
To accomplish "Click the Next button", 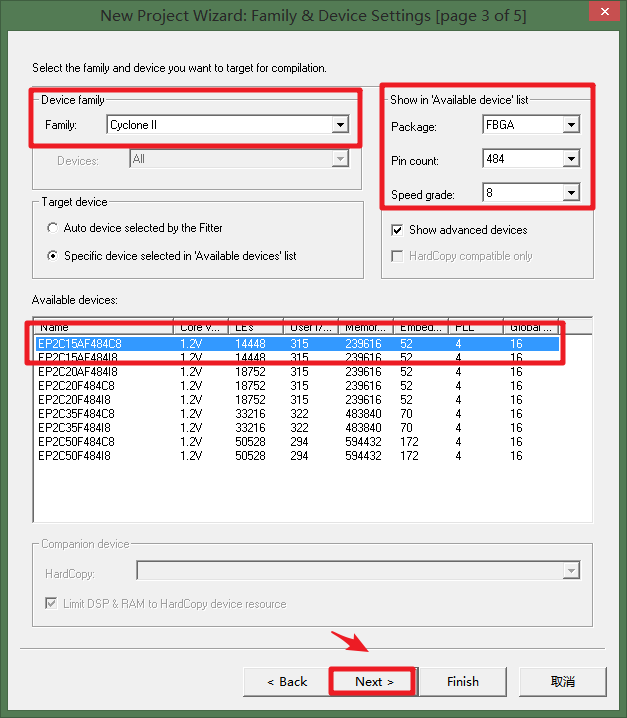I will [374, 682].
